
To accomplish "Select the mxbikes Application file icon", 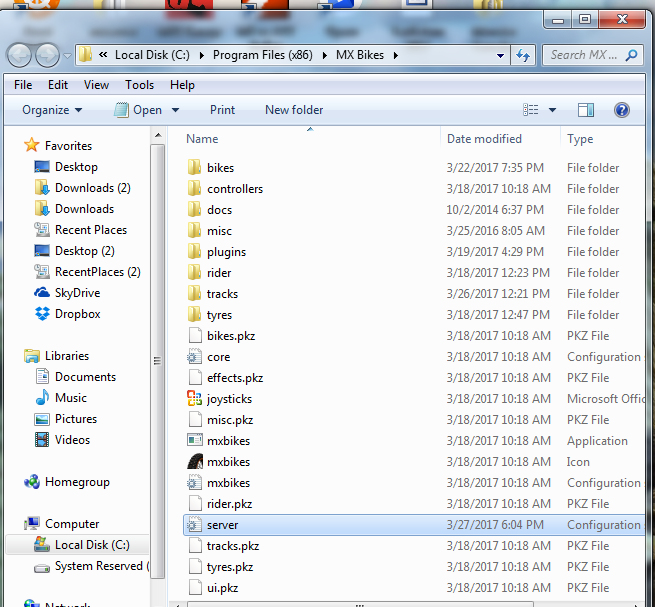I will click(195, 440).
